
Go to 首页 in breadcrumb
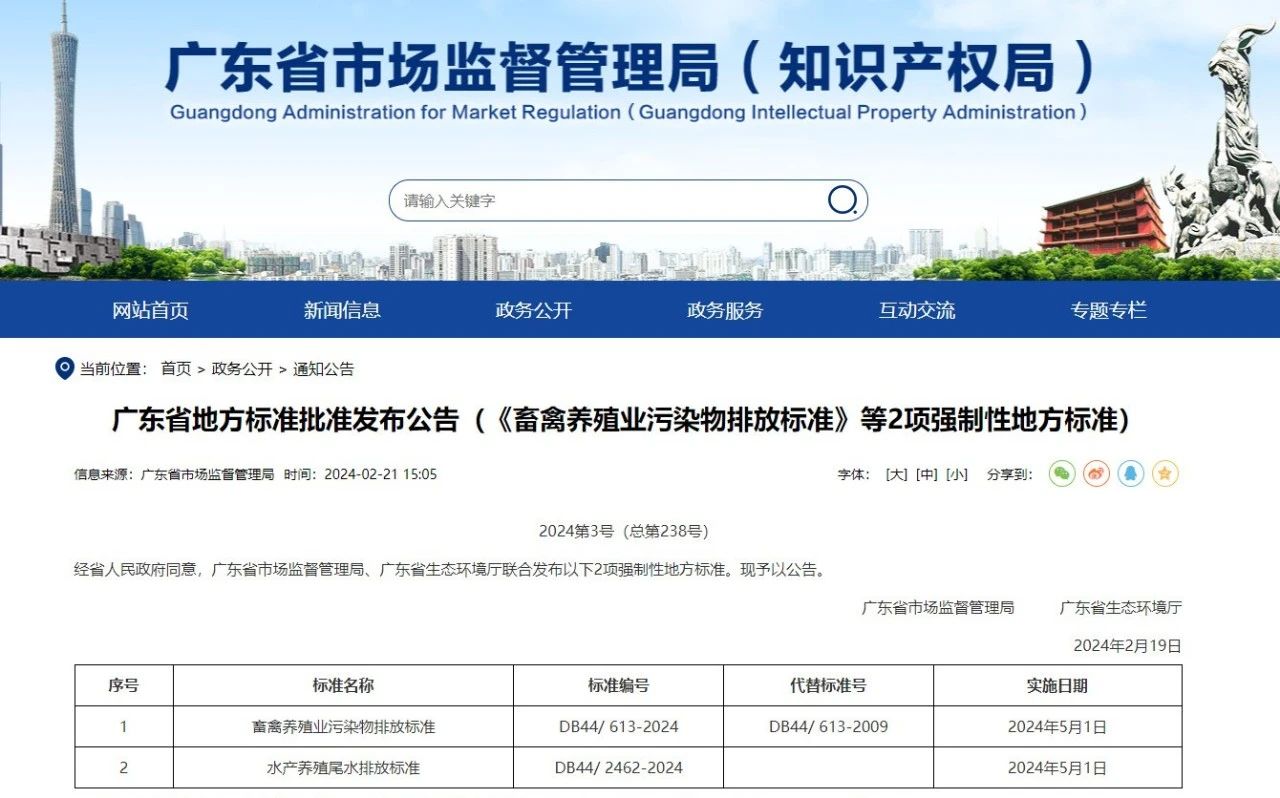tap(176, 369)
